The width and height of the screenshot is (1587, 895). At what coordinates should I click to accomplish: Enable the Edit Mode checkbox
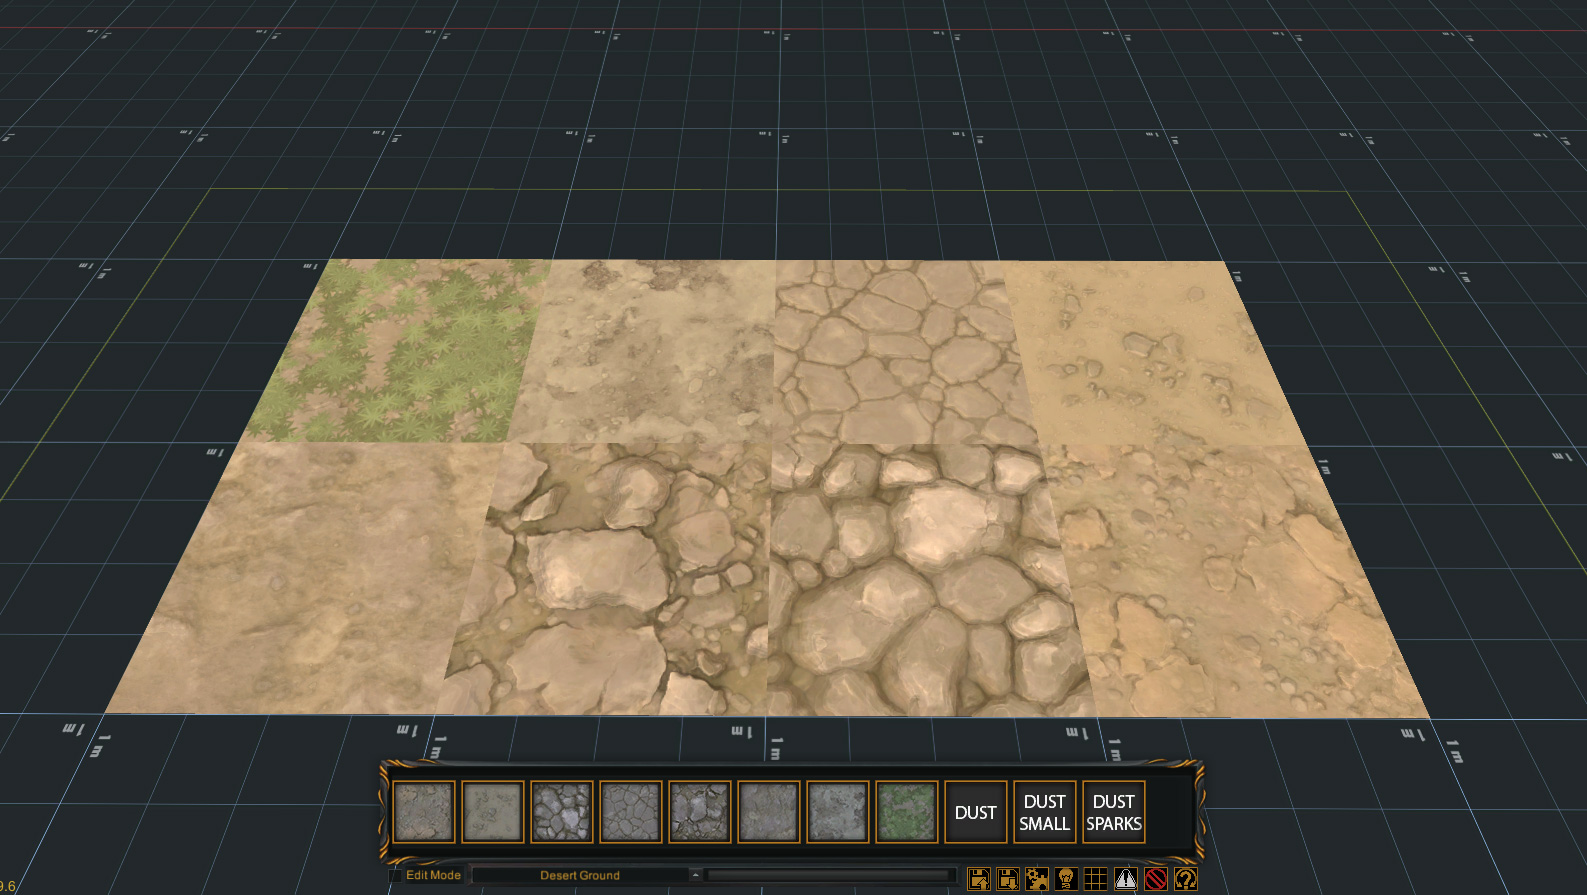coord(395,876)
